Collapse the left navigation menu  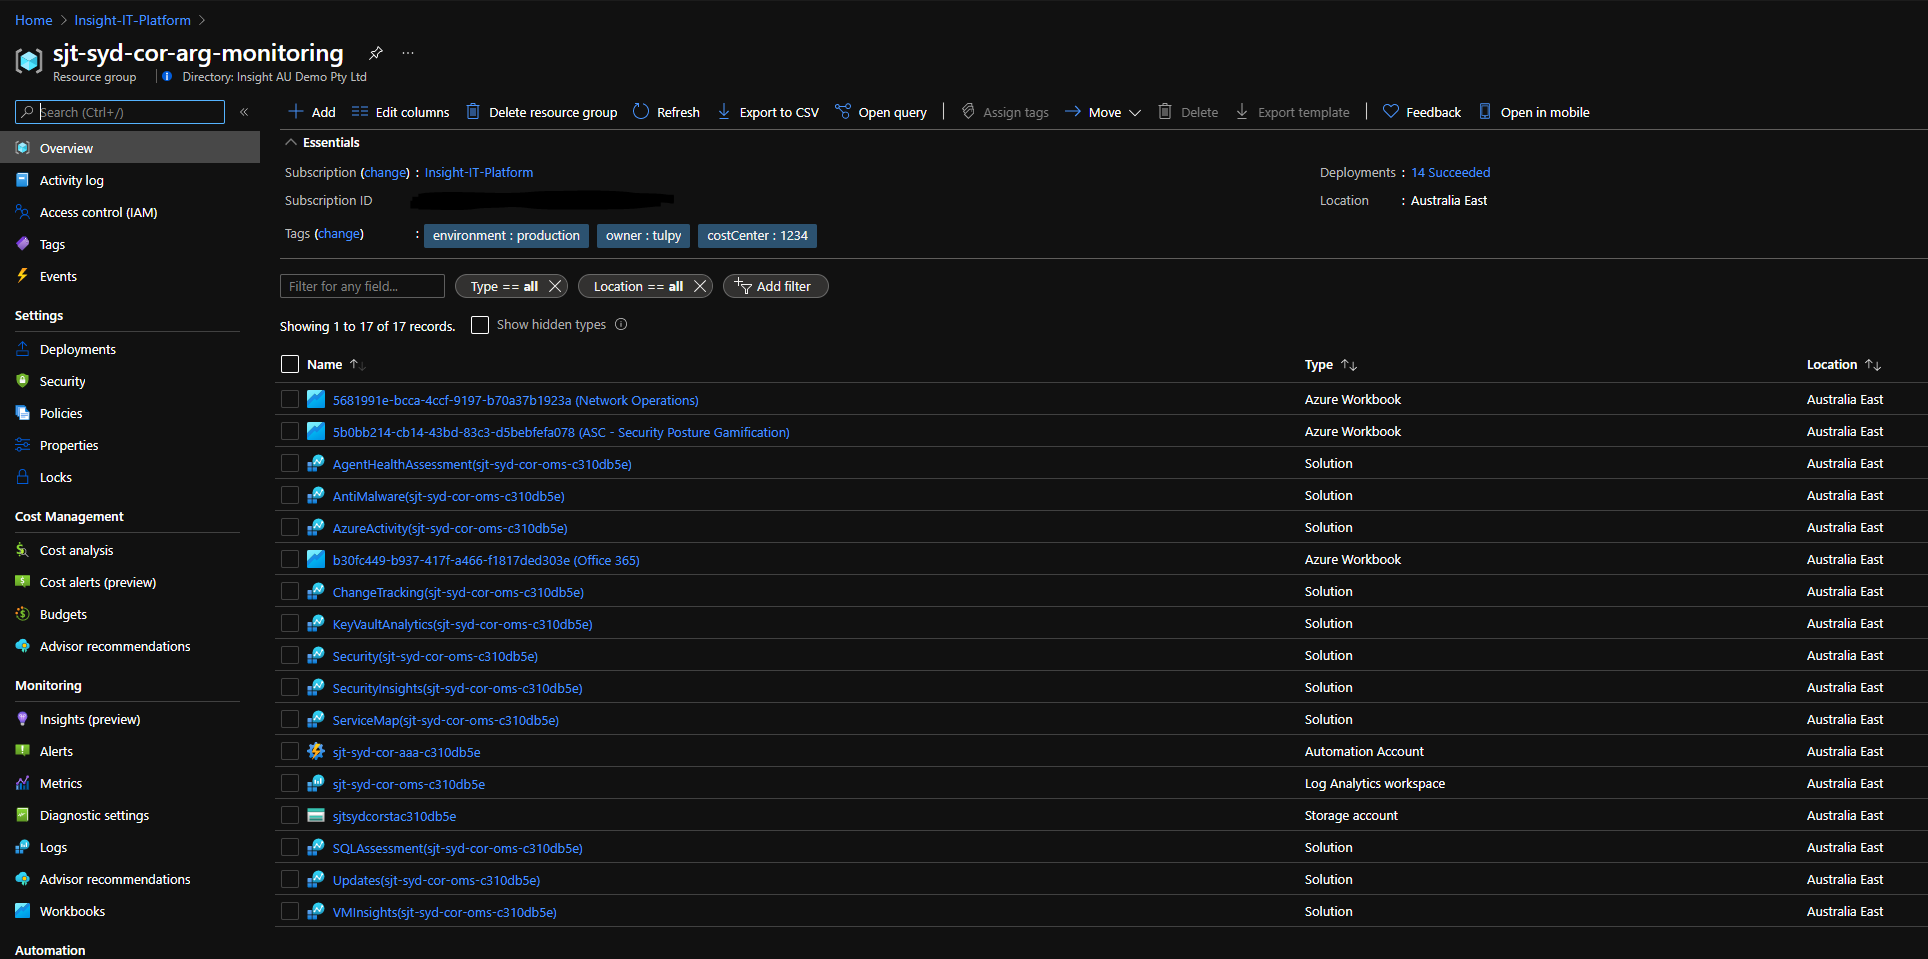pos(244,112)
